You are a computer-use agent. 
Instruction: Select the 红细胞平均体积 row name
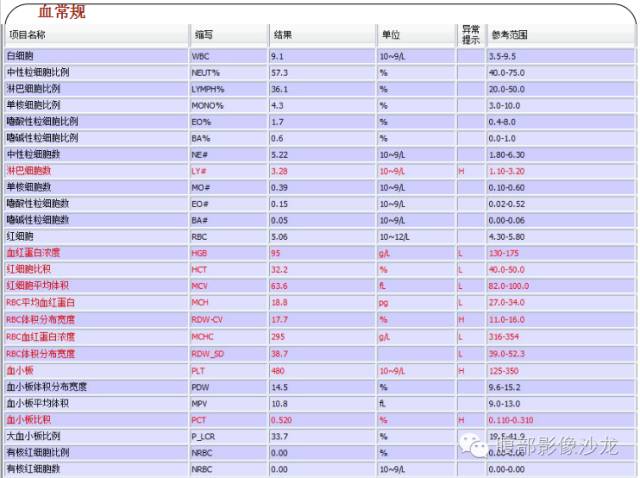38,285
